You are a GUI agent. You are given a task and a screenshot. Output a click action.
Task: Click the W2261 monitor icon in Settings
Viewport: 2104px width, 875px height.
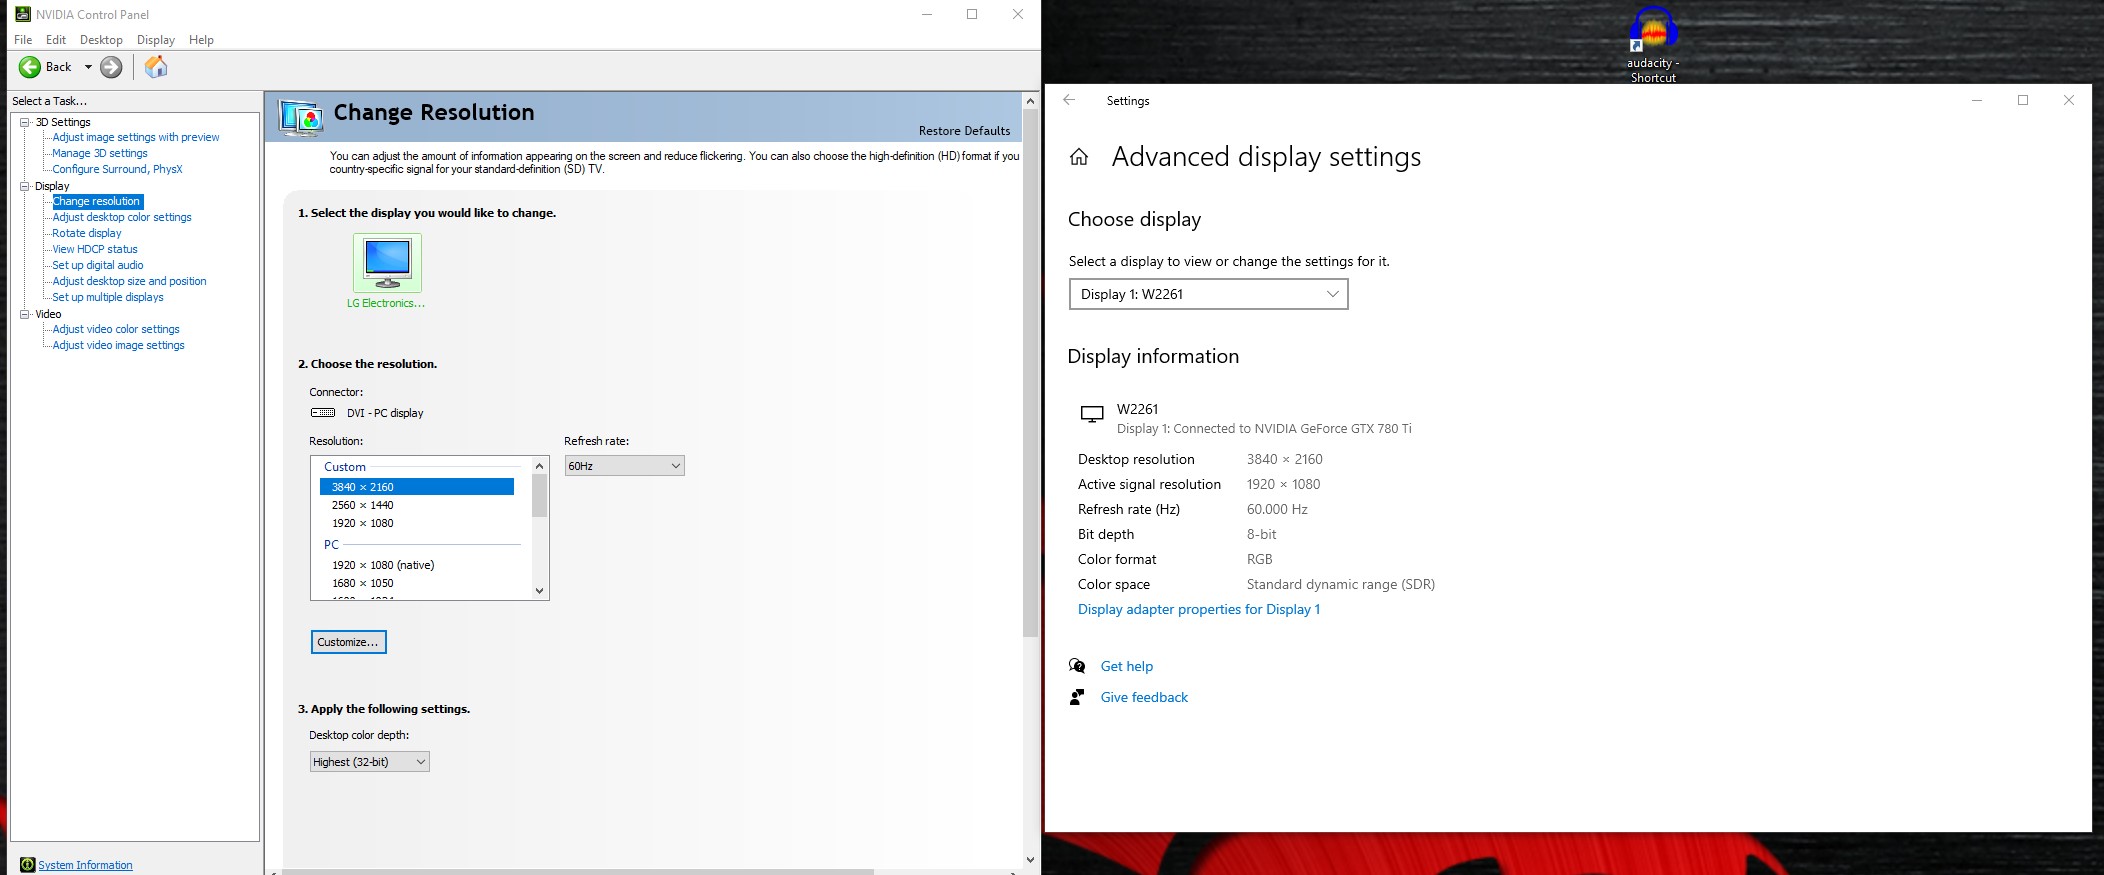[1092, 414]
